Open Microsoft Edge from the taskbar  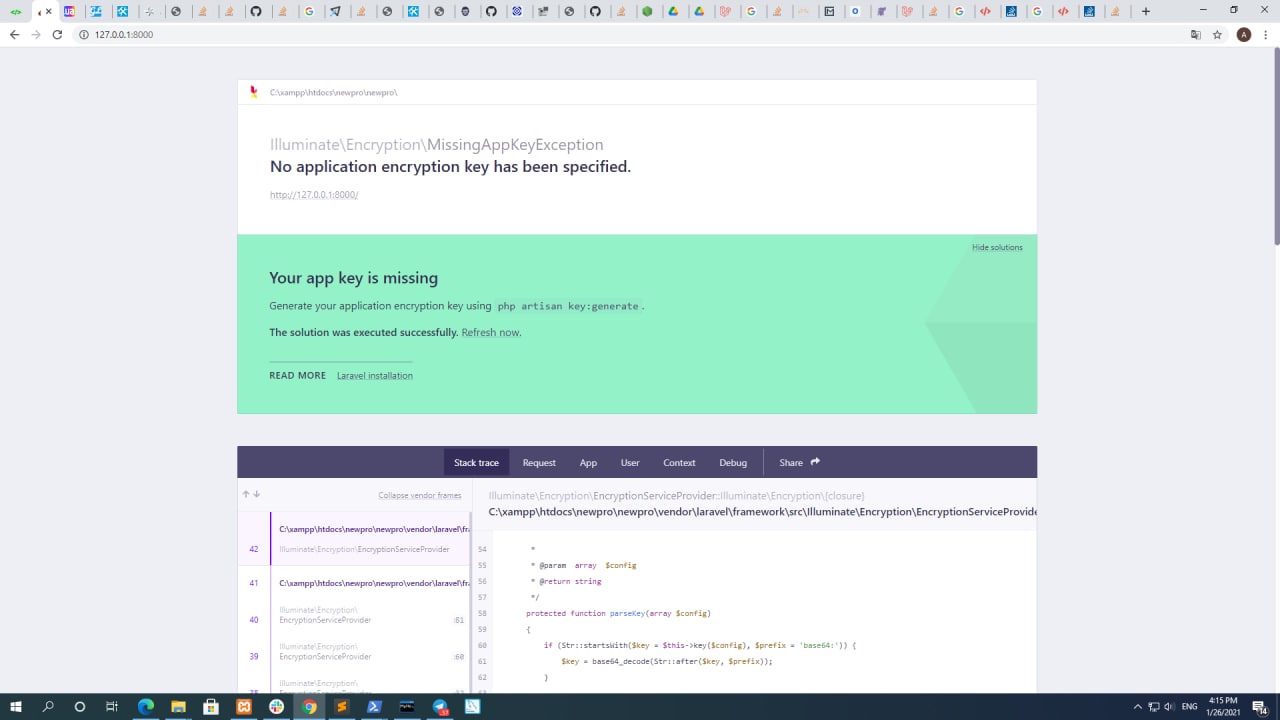tap(145, 707)
